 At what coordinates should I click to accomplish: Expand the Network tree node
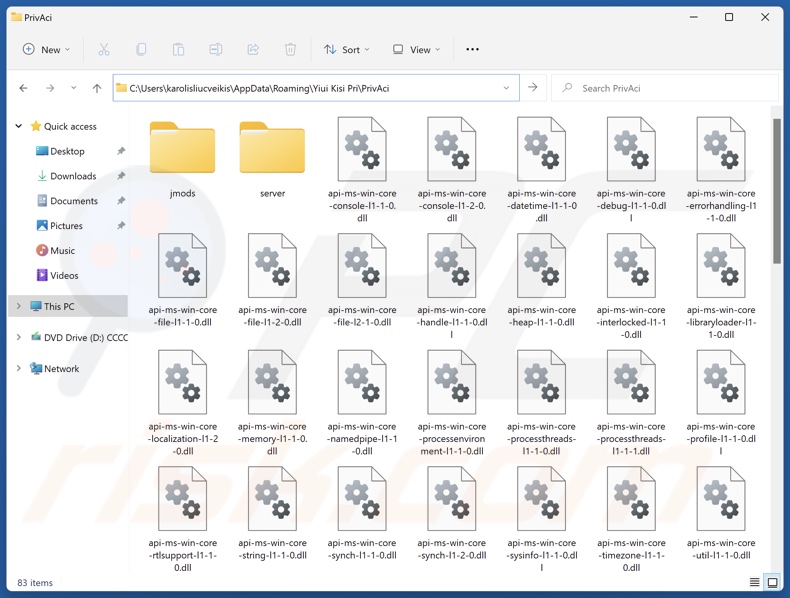pyautogui.click(x=19, y=368)
